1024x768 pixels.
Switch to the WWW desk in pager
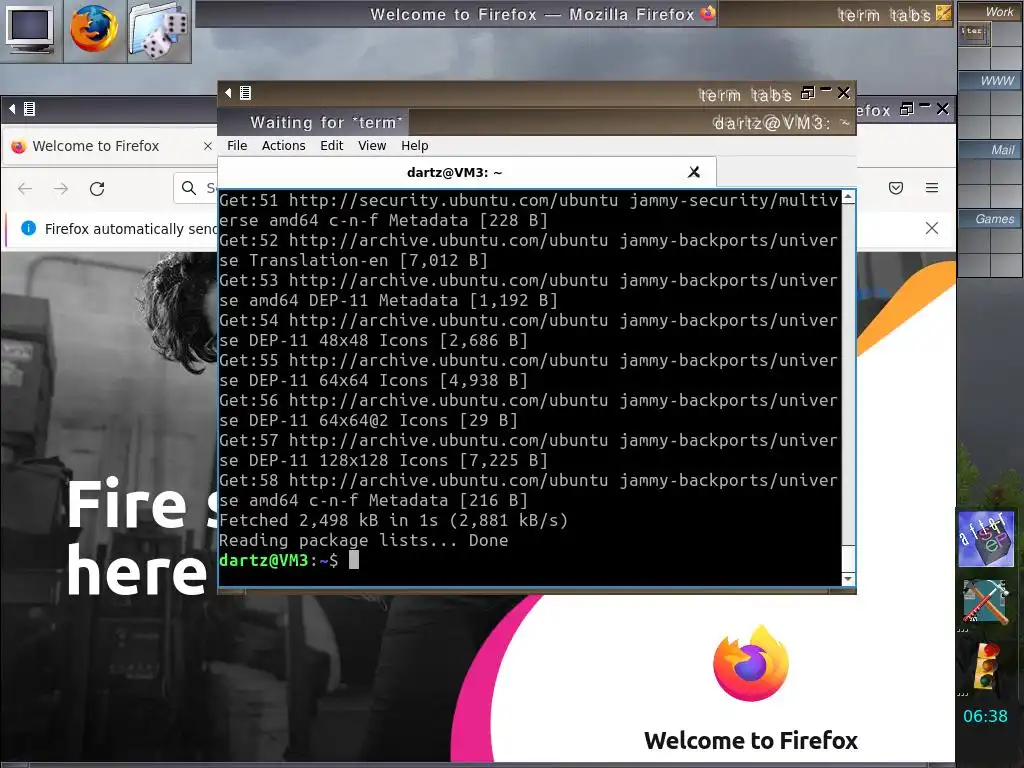pos(990,80)
